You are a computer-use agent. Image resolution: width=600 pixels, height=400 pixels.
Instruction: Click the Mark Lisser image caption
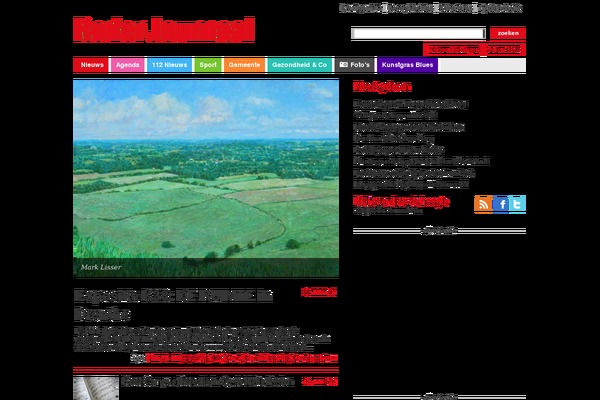coord(101,267)
